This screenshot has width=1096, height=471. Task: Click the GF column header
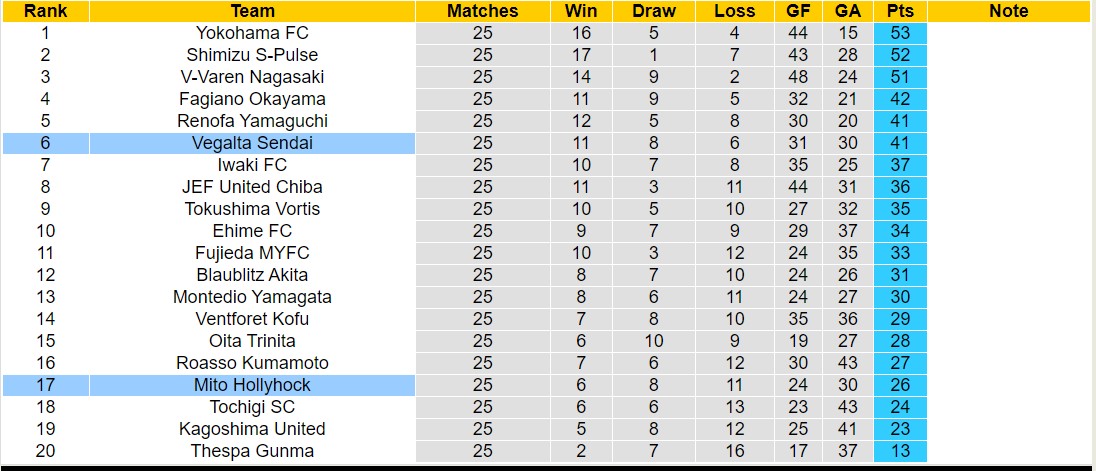coord(798,11)
